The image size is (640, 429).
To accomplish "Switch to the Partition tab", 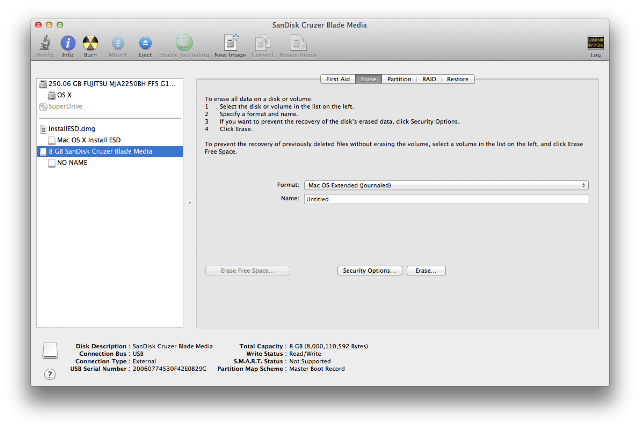I will point(399,79).
